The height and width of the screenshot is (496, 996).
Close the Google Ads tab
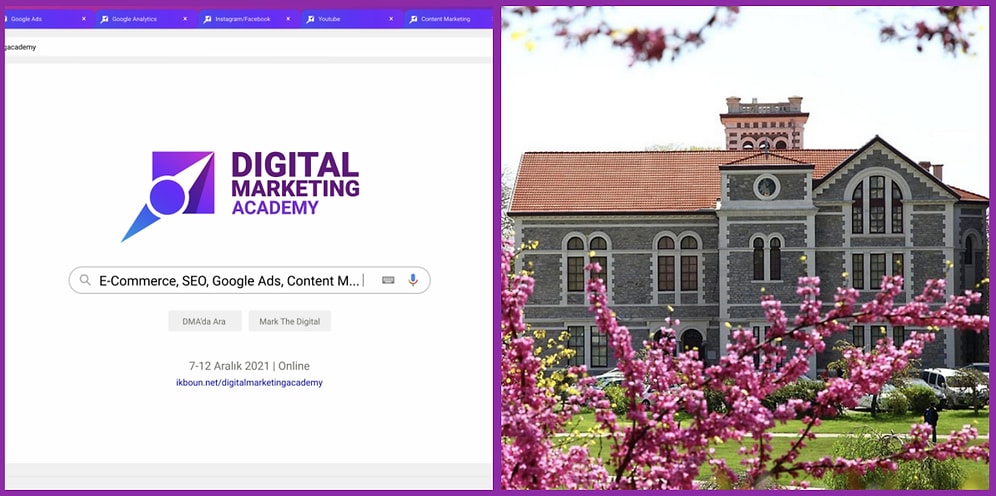[x=84, y=19]
